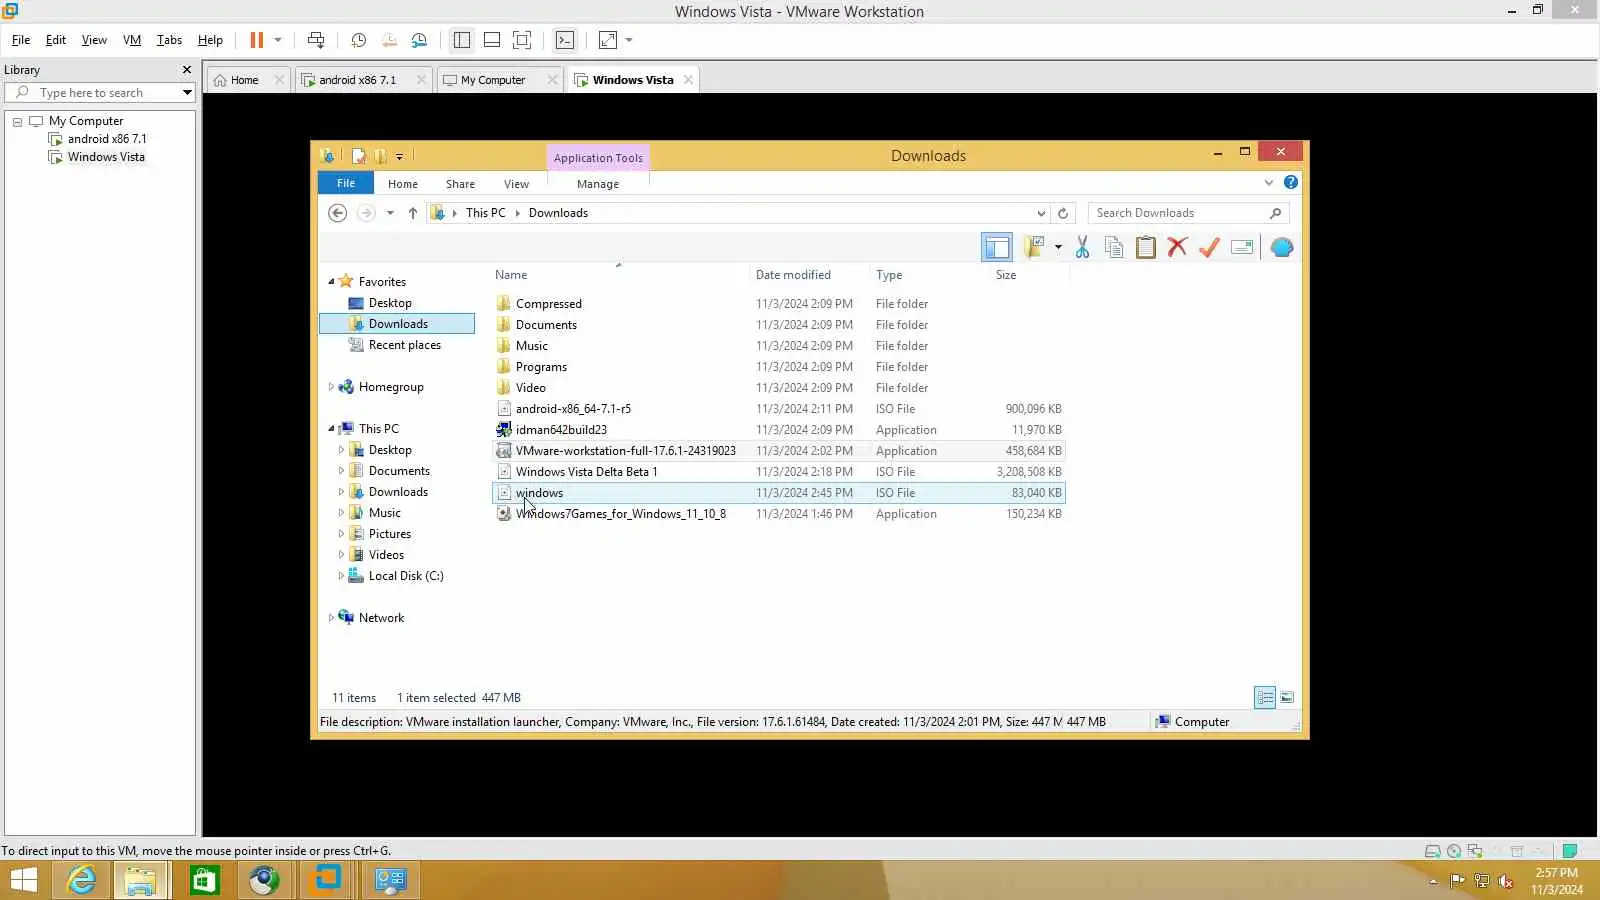Expand the address bar history dropdown
The height and width of the screenshot is (900, 1600).
click(1041, 213)
